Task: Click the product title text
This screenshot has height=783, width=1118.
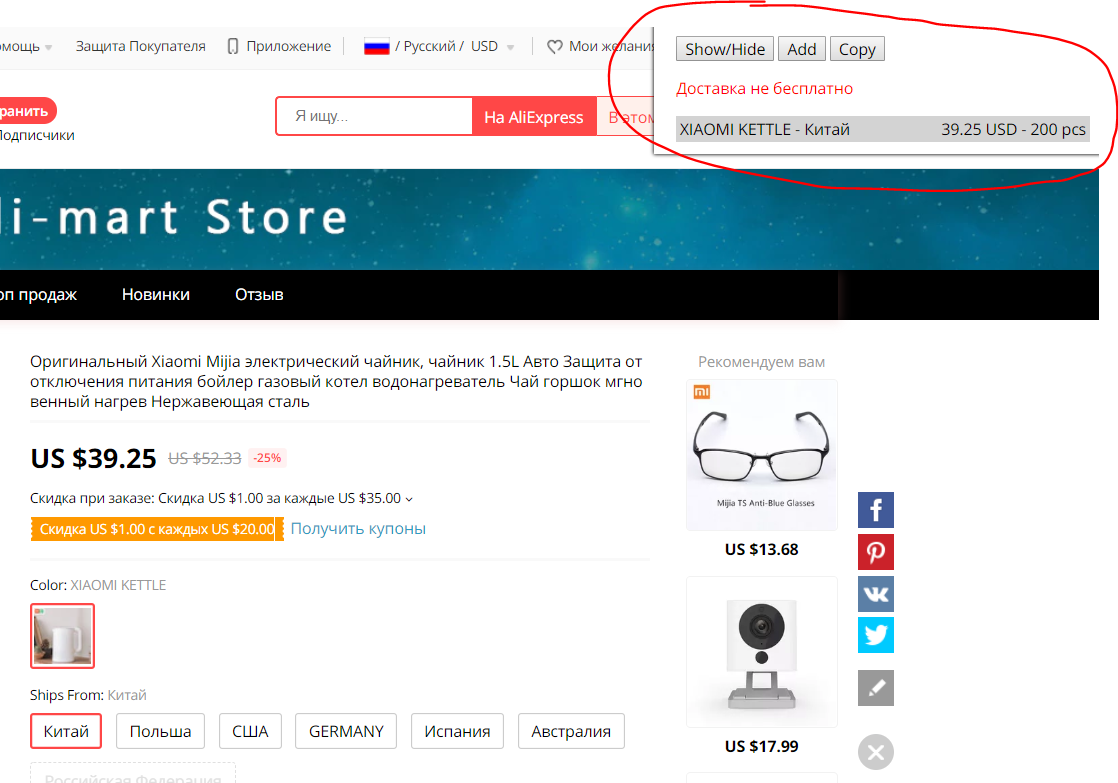Action: point(336,382)
